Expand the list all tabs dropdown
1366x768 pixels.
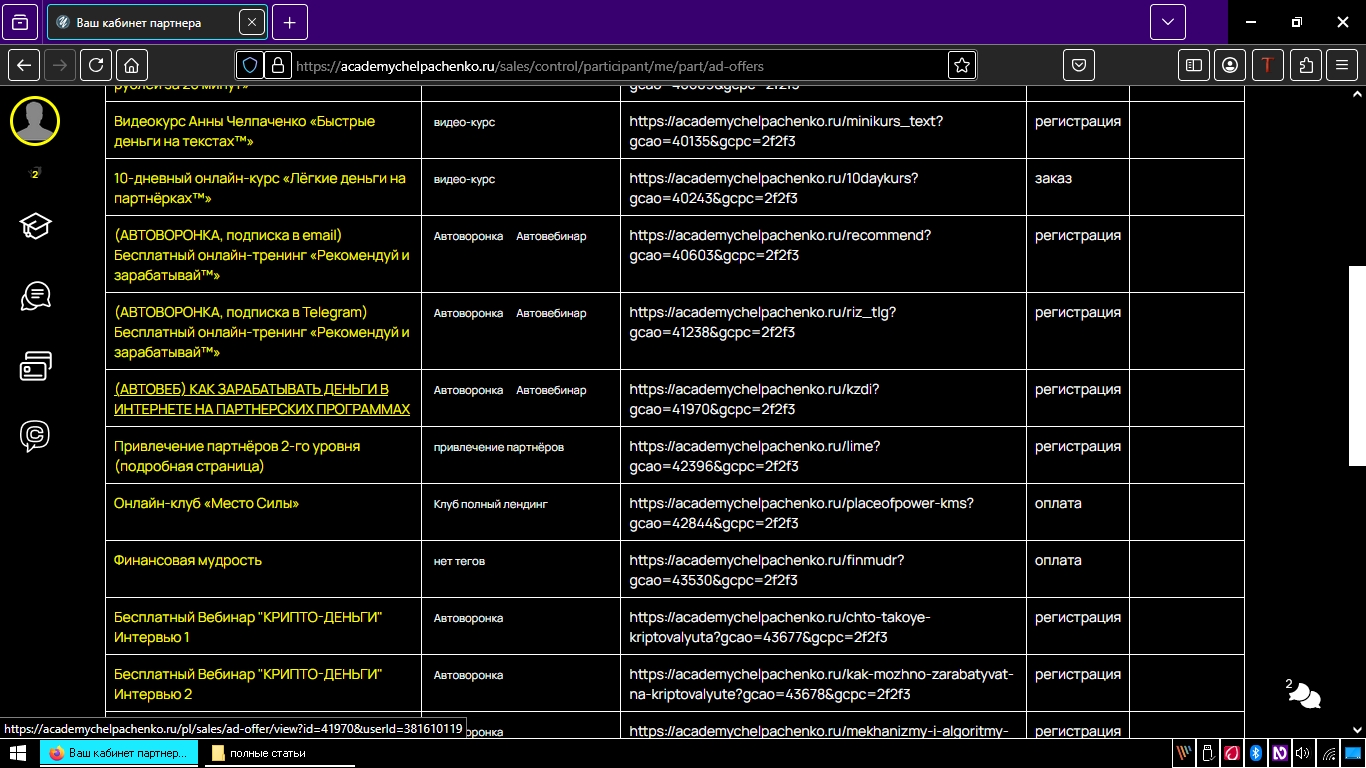pos(1167,22)
